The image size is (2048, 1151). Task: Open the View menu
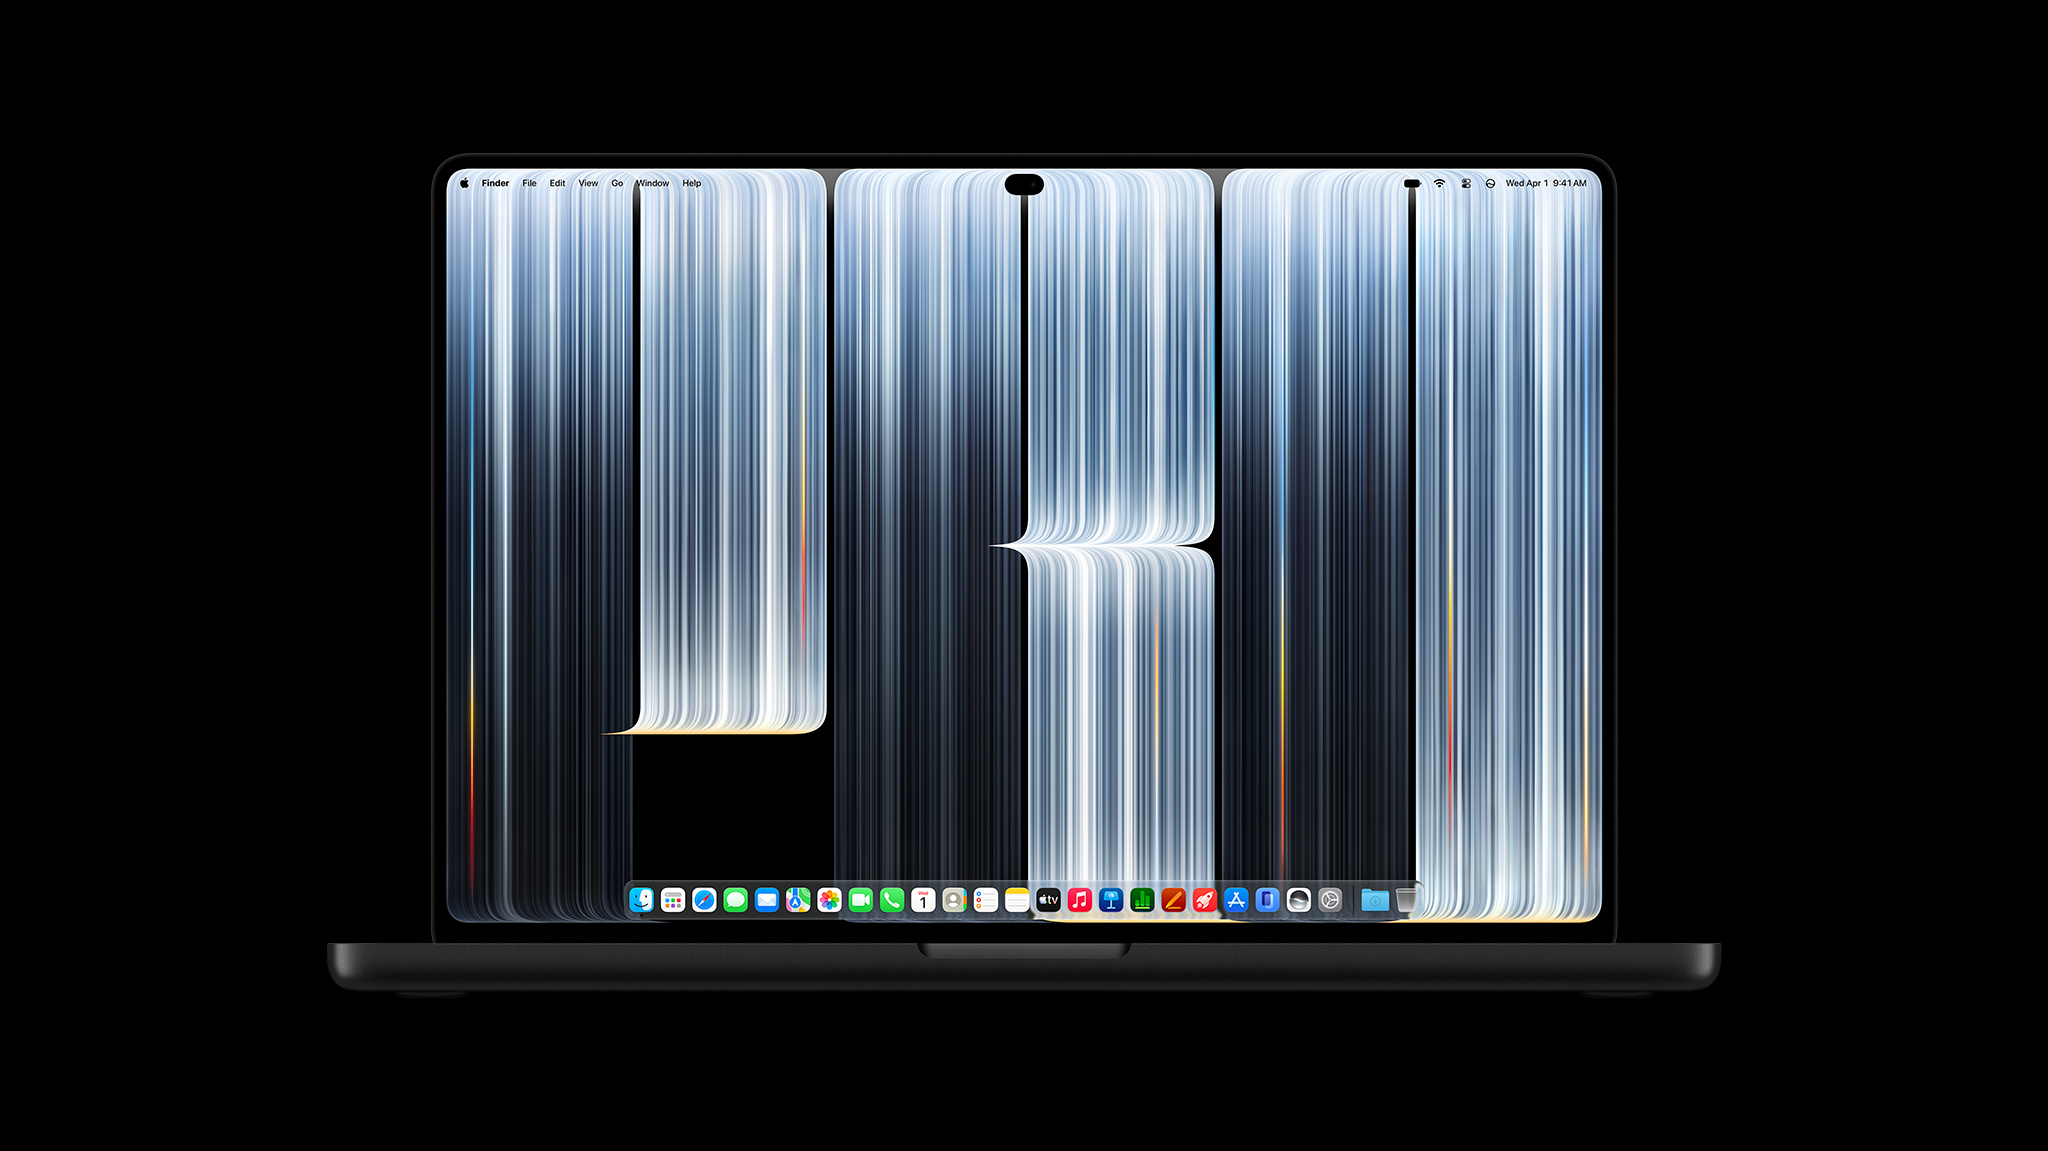tap(588, 183)
